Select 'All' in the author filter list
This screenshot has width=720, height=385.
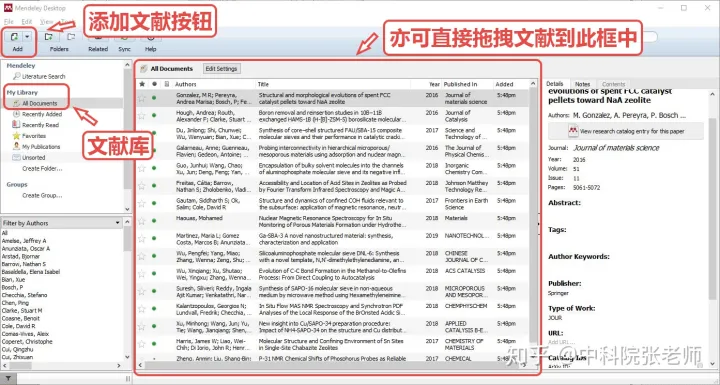point(5,233)
